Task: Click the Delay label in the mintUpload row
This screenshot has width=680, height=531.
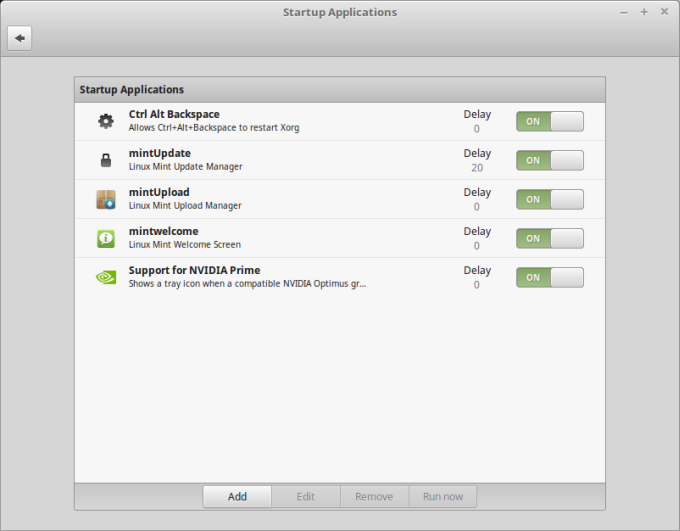Action: (x=477, y=193)
